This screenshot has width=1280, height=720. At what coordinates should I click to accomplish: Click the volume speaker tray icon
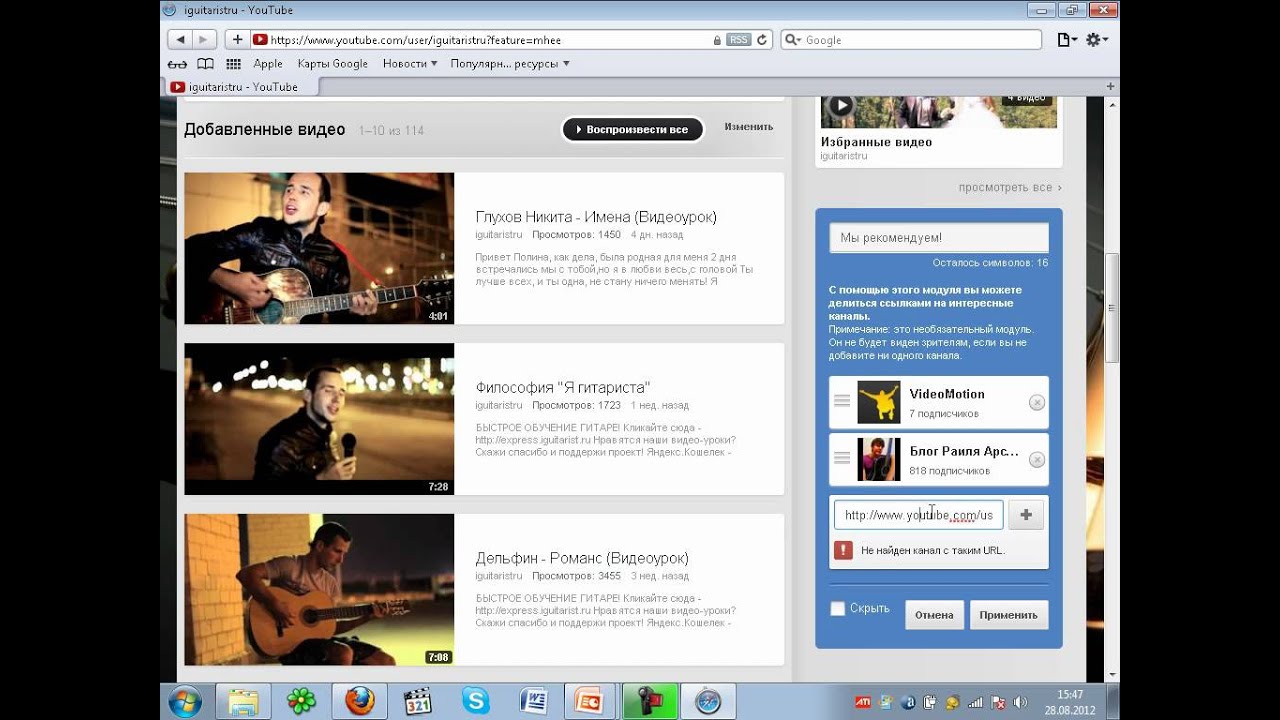pyautogui.click(x=1019, y=702)
